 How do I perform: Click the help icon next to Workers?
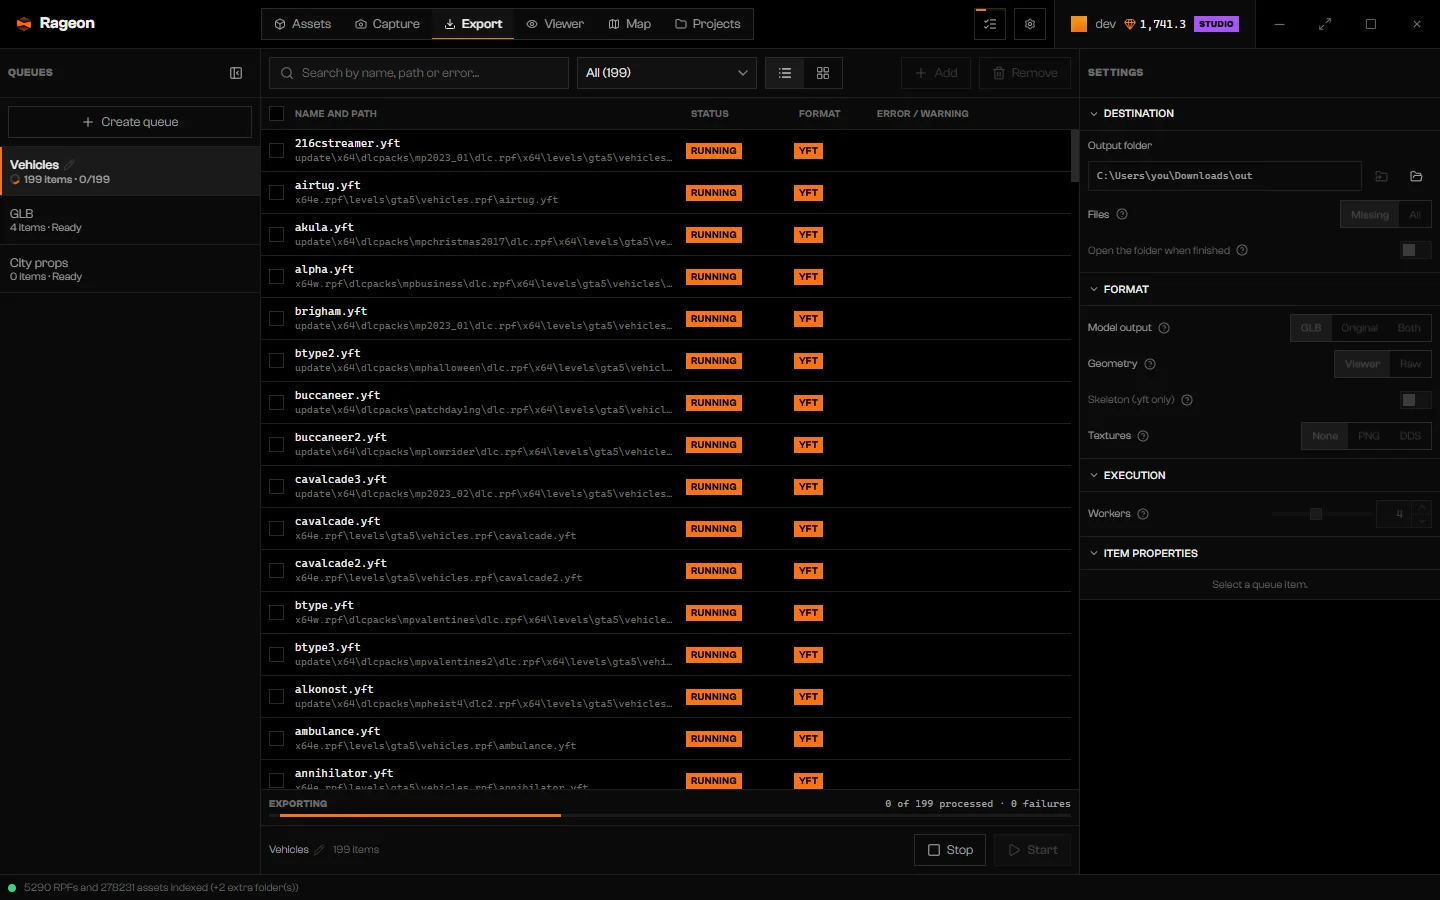pyautogui.click(x=1143, y=514)
